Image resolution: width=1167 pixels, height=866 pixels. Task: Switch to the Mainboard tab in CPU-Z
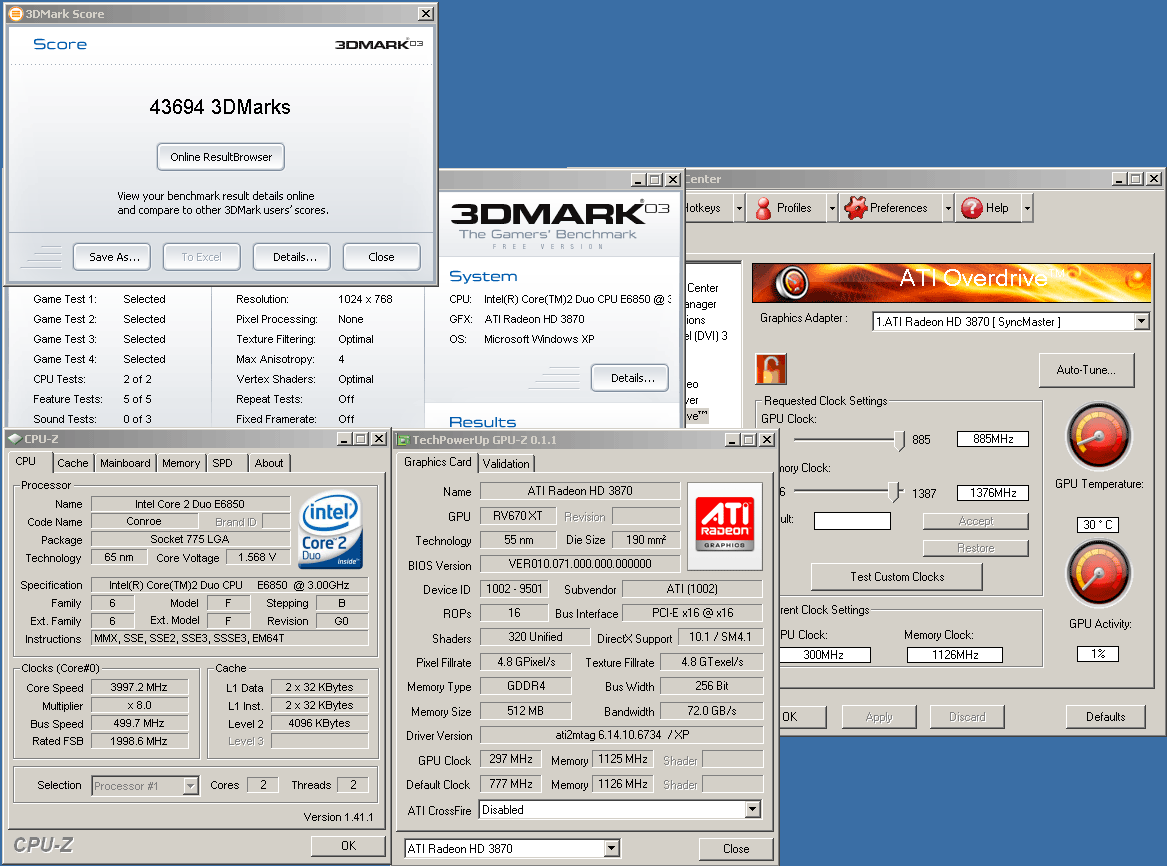tap(125, 463)
